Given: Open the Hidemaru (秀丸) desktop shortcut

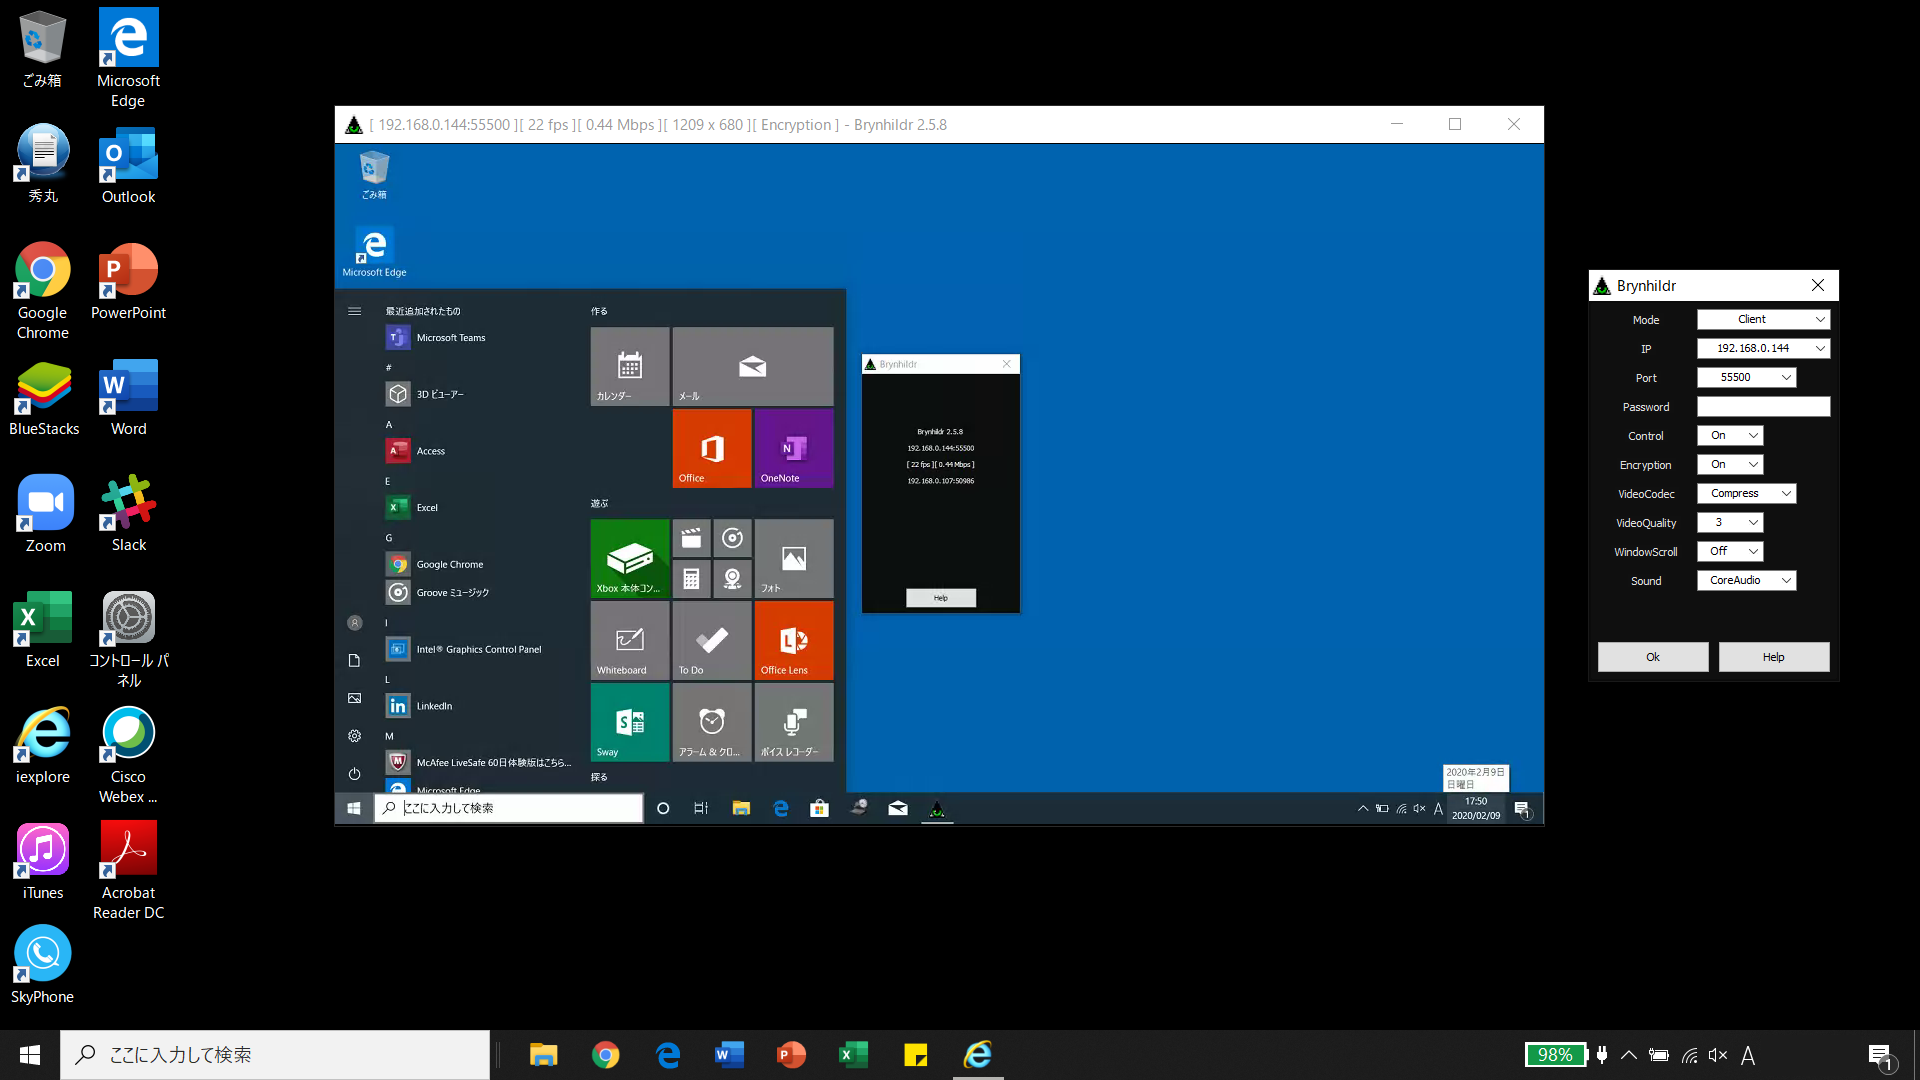Looking at the screenshot, I should pyautogui.click(x=42, y=164).
